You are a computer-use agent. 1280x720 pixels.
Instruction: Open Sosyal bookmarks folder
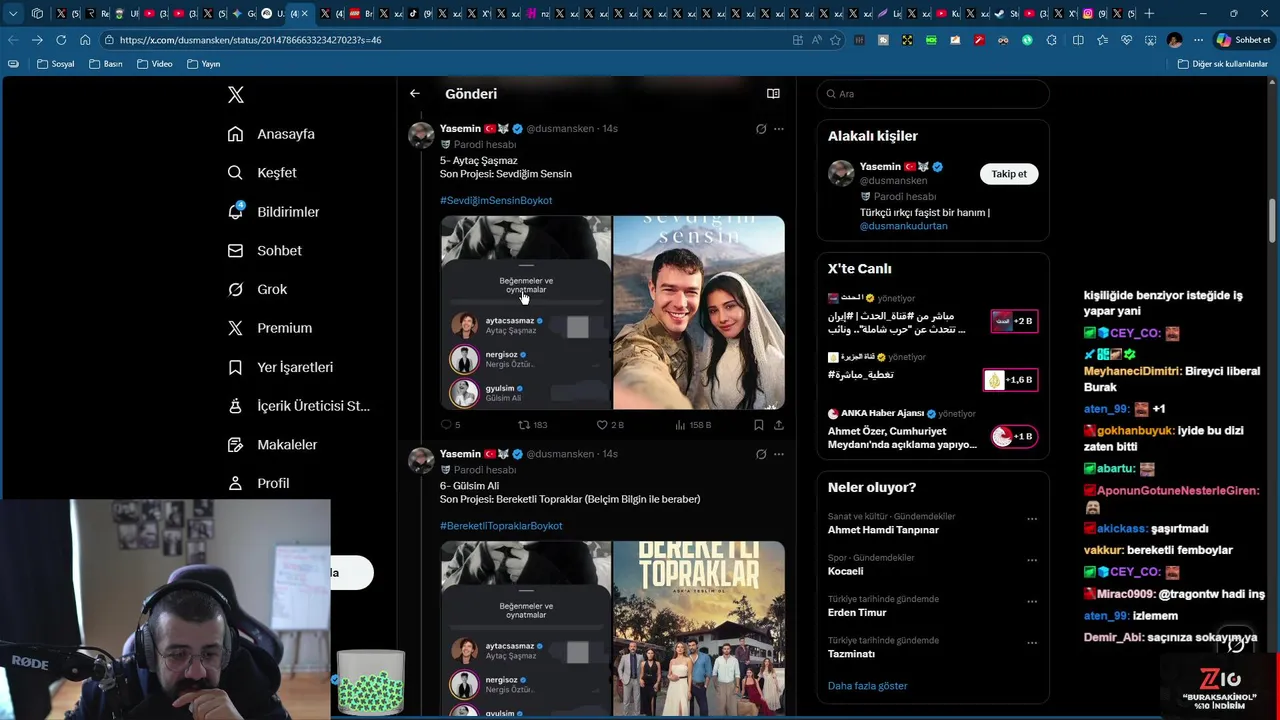[56, 64]
